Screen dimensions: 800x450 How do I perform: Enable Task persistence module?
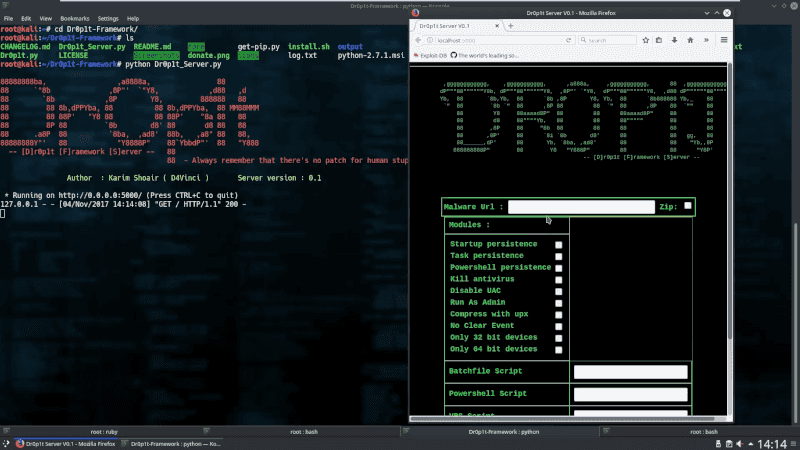pos(559,257)
